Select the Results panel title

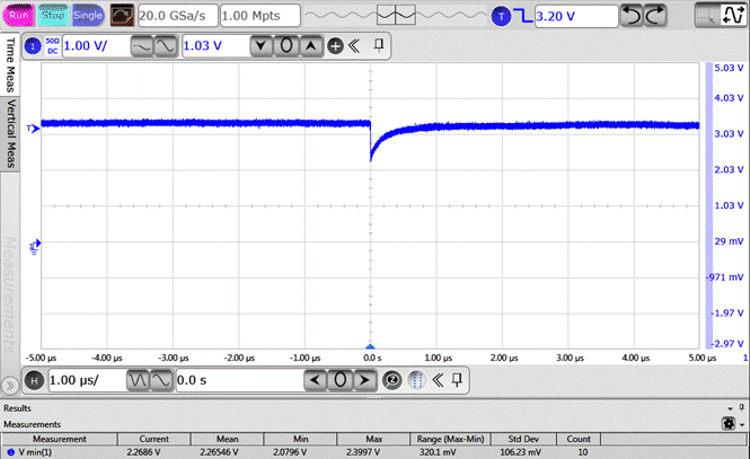tap(17, 408)
